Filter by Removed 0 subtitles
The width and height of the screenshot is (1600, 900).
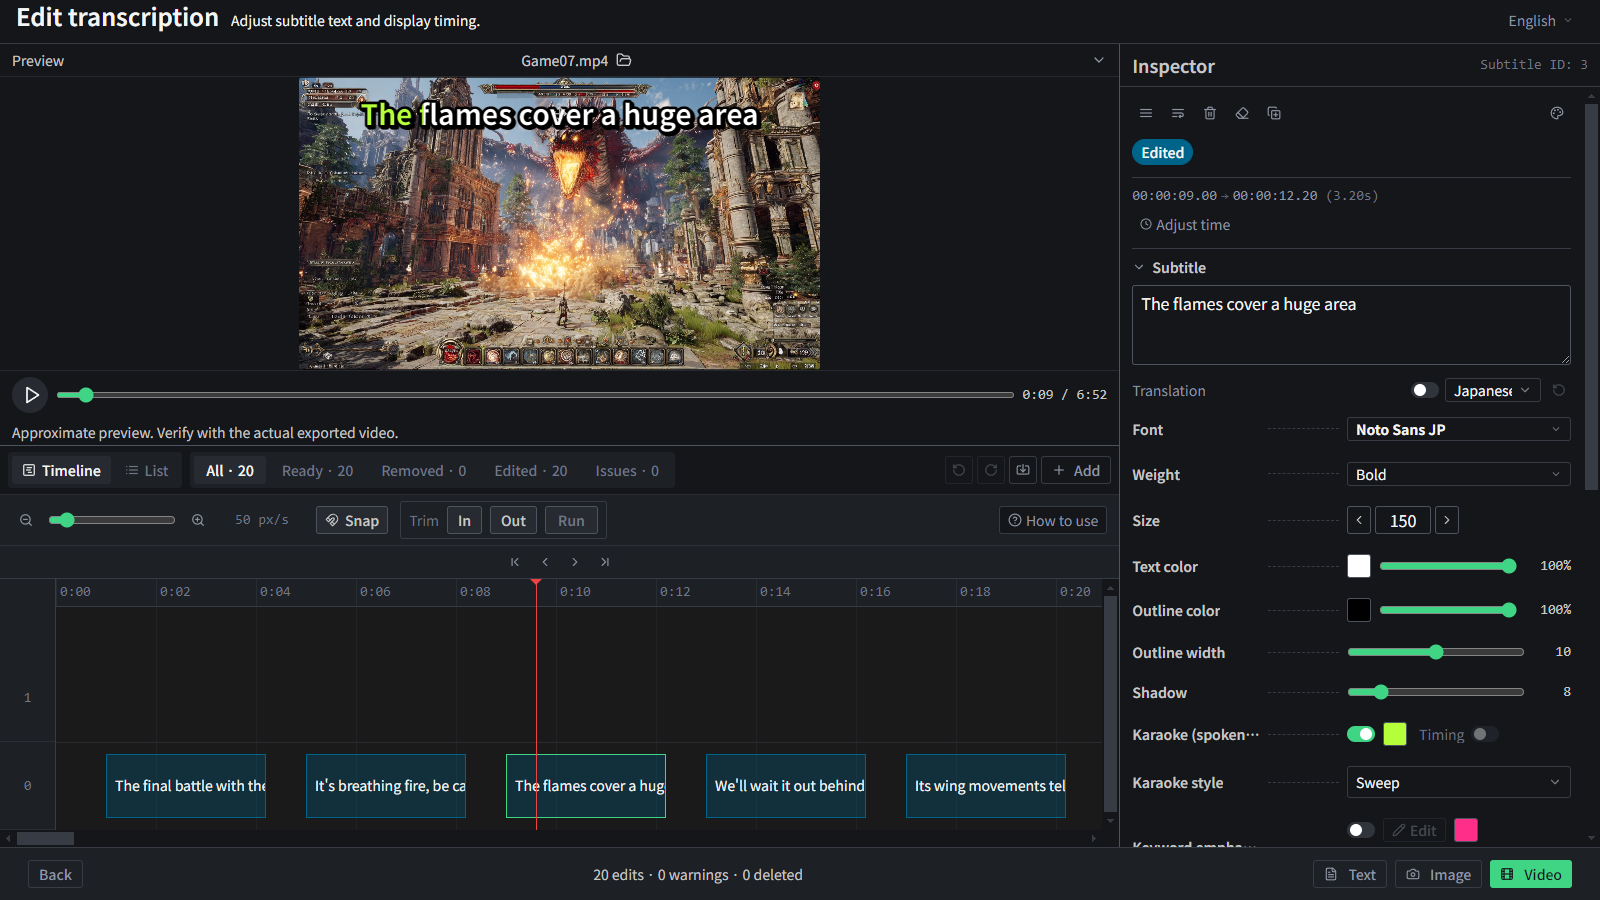coord(424,470)
